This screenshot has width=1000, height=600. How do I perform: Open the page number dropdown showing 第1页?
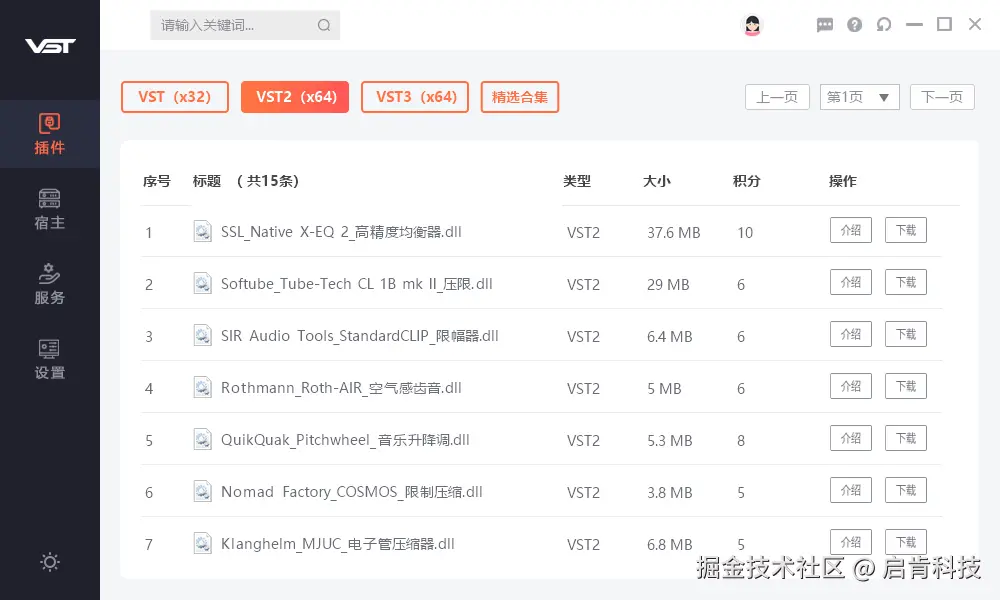point(859,97)
